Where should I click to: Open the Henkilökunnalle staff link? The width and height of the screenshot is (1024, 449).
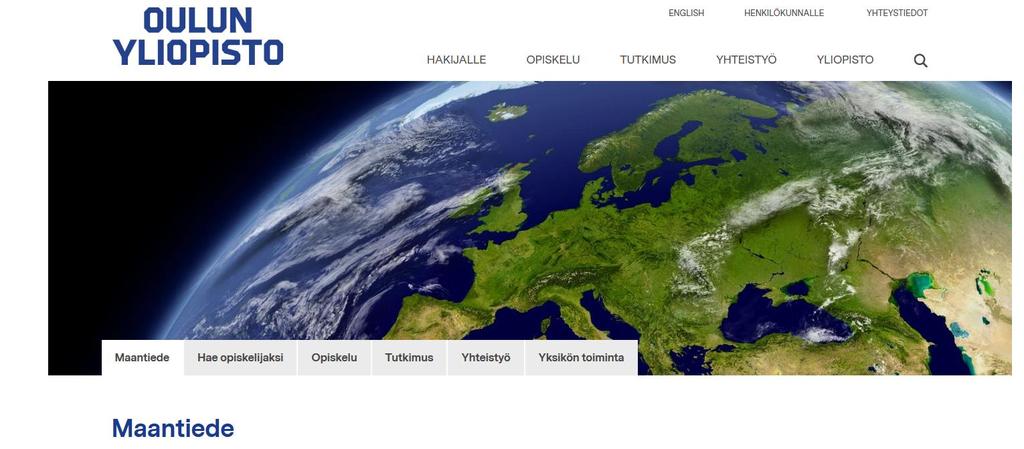pos(784,13)
